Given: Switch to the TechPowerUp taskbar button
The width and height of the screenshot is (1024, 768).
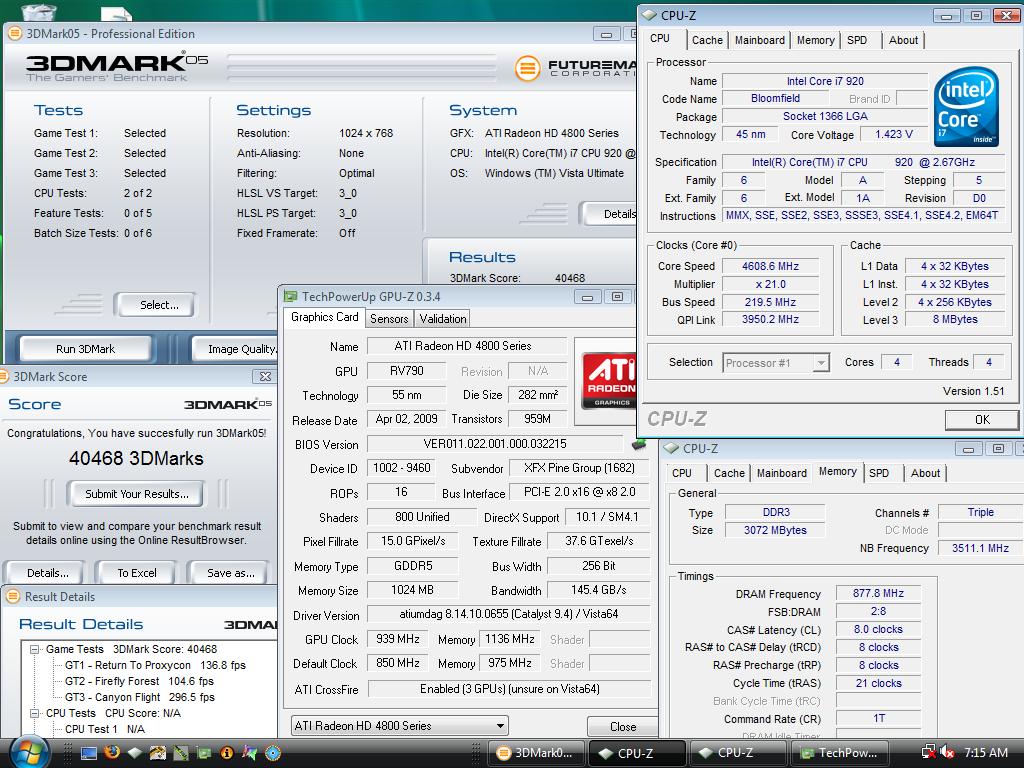Looking at the screenshot, I should (839, 753).
